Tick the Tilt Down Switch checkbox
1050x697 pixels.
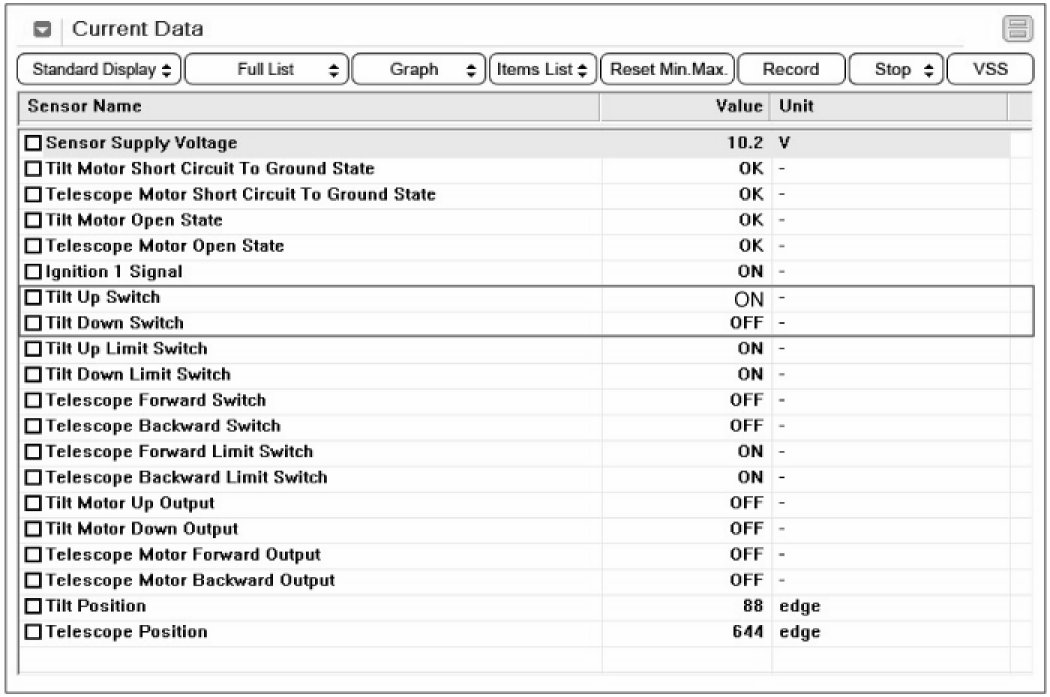tap(34, 324)
